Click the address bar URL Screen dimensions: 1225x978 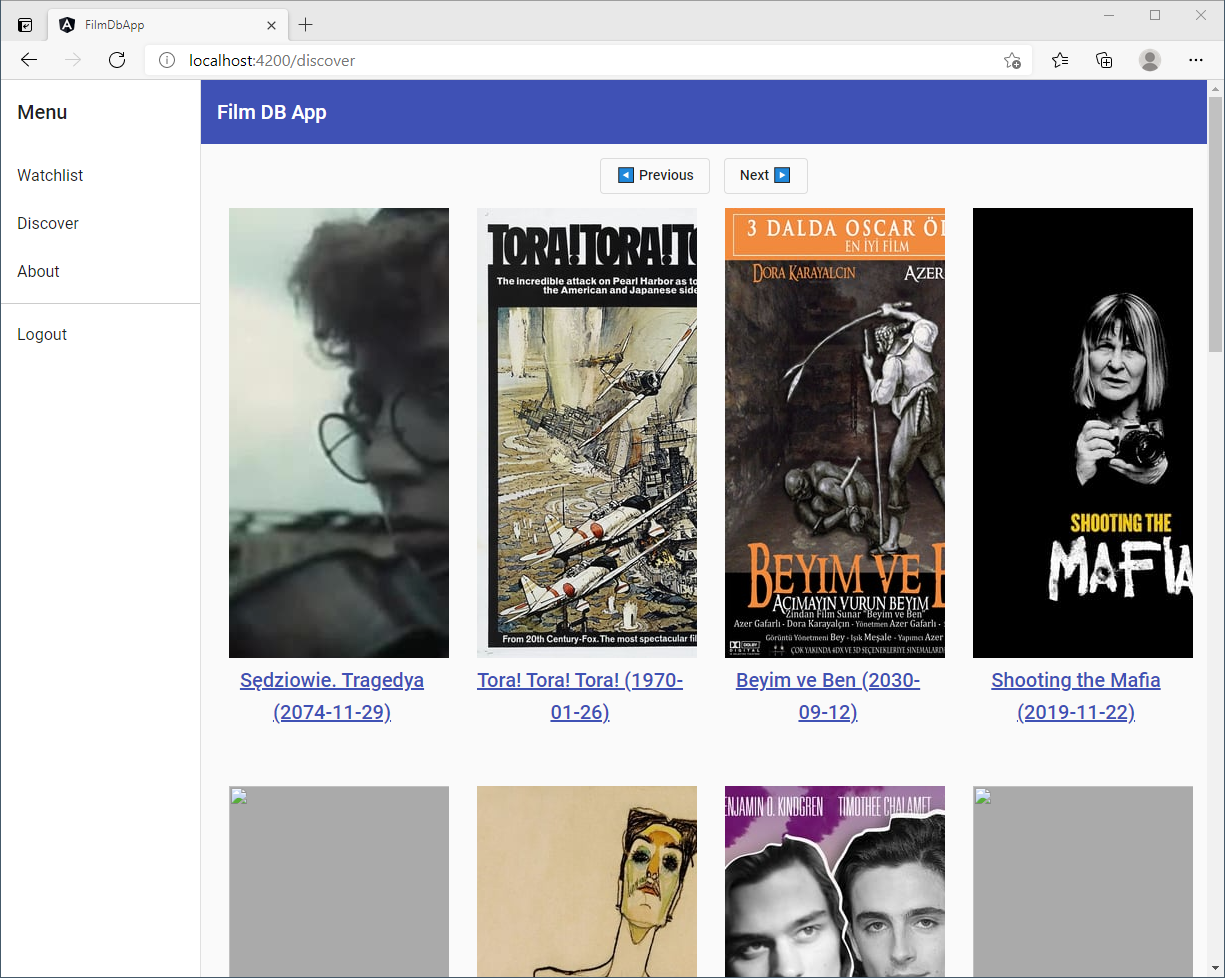coord(272,60)
